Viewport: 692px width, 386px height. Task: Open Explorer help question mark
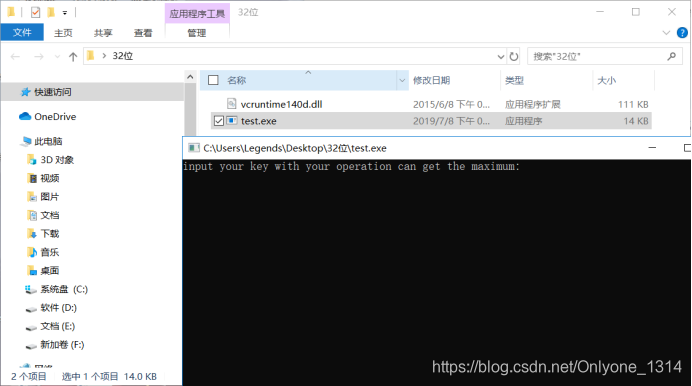click(x=682, y=33)
